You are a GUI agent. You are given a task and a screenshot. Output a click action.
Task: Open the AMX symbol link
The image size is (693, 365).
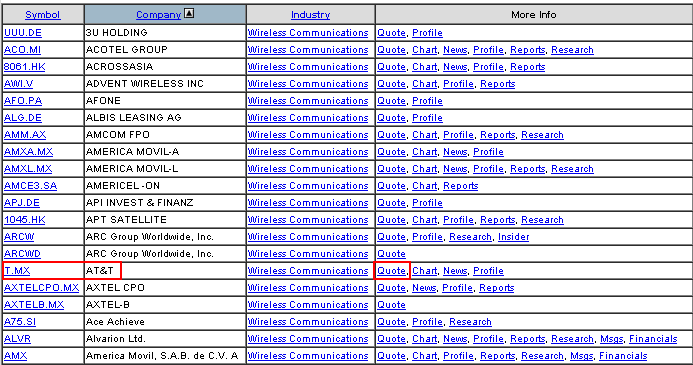(15, 356)
